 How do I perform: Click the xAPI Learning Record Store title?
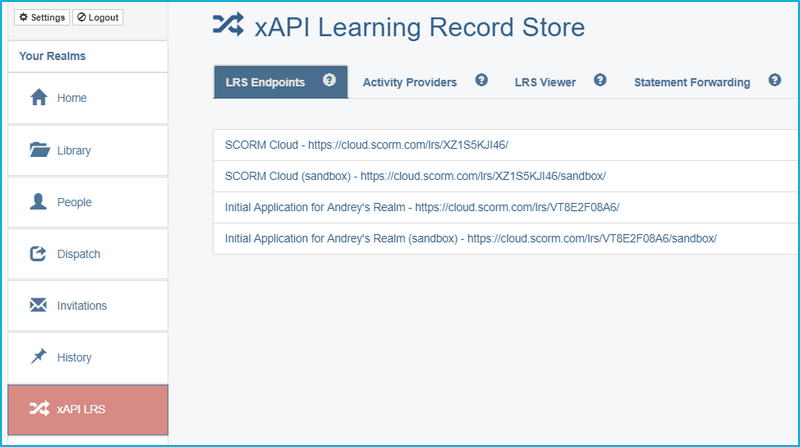(419, 27)
